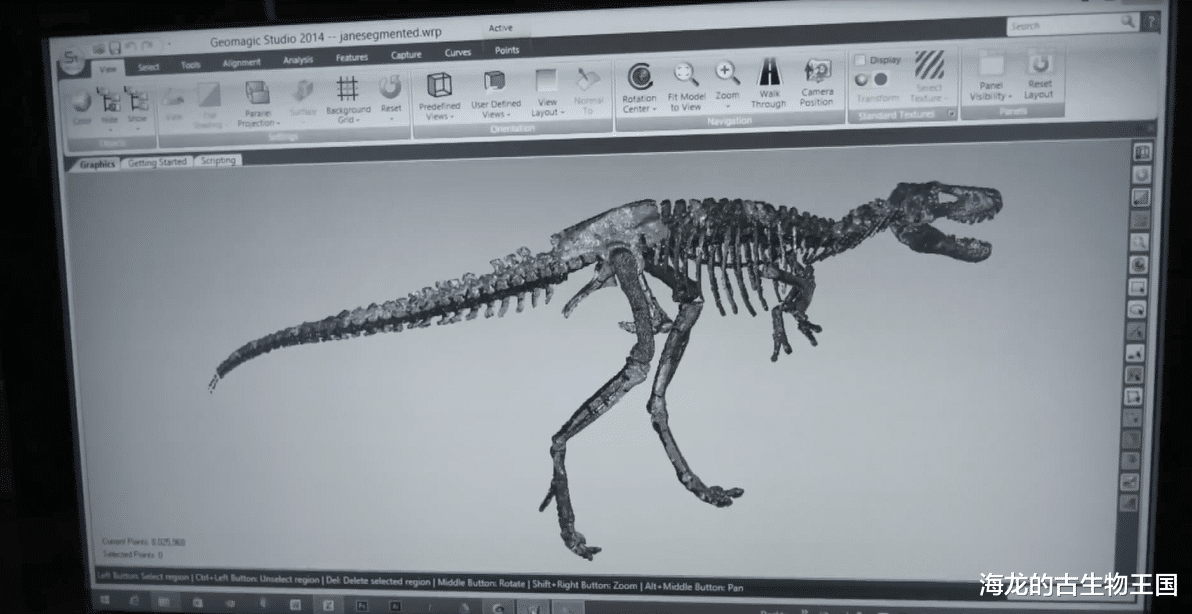Switch to the Scripting tab
This screenshot has width=1192, height=614.
(x=218, y=161)
